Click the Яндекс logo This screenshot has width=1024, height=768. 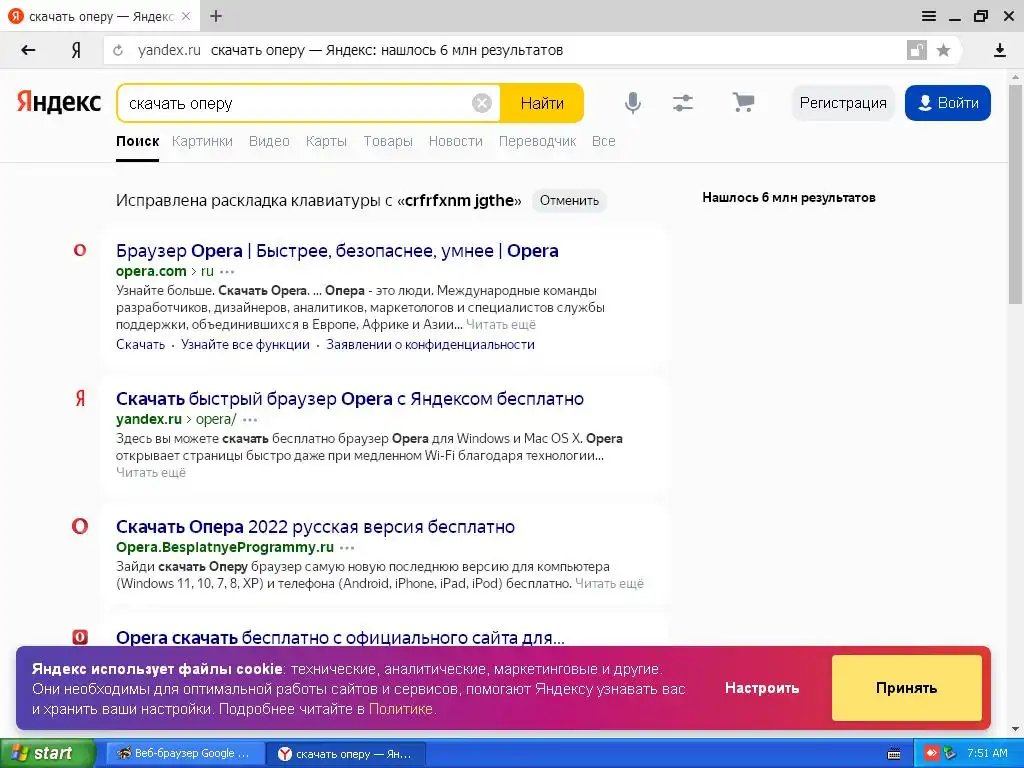59,103
